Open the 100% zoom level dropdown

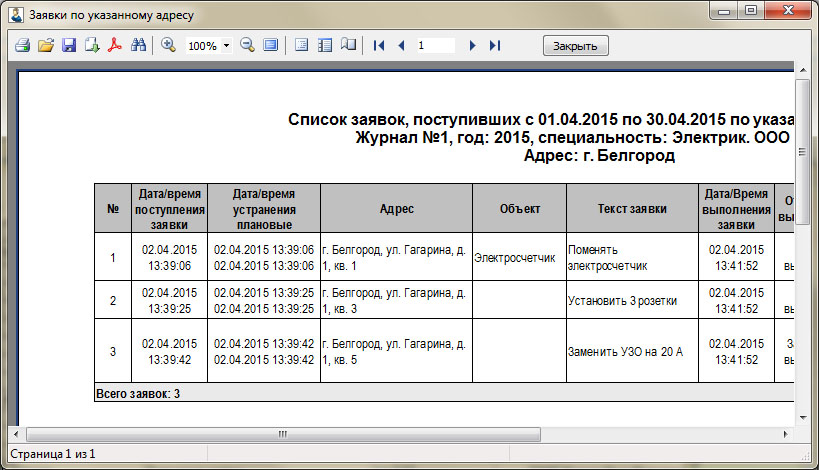226,46
